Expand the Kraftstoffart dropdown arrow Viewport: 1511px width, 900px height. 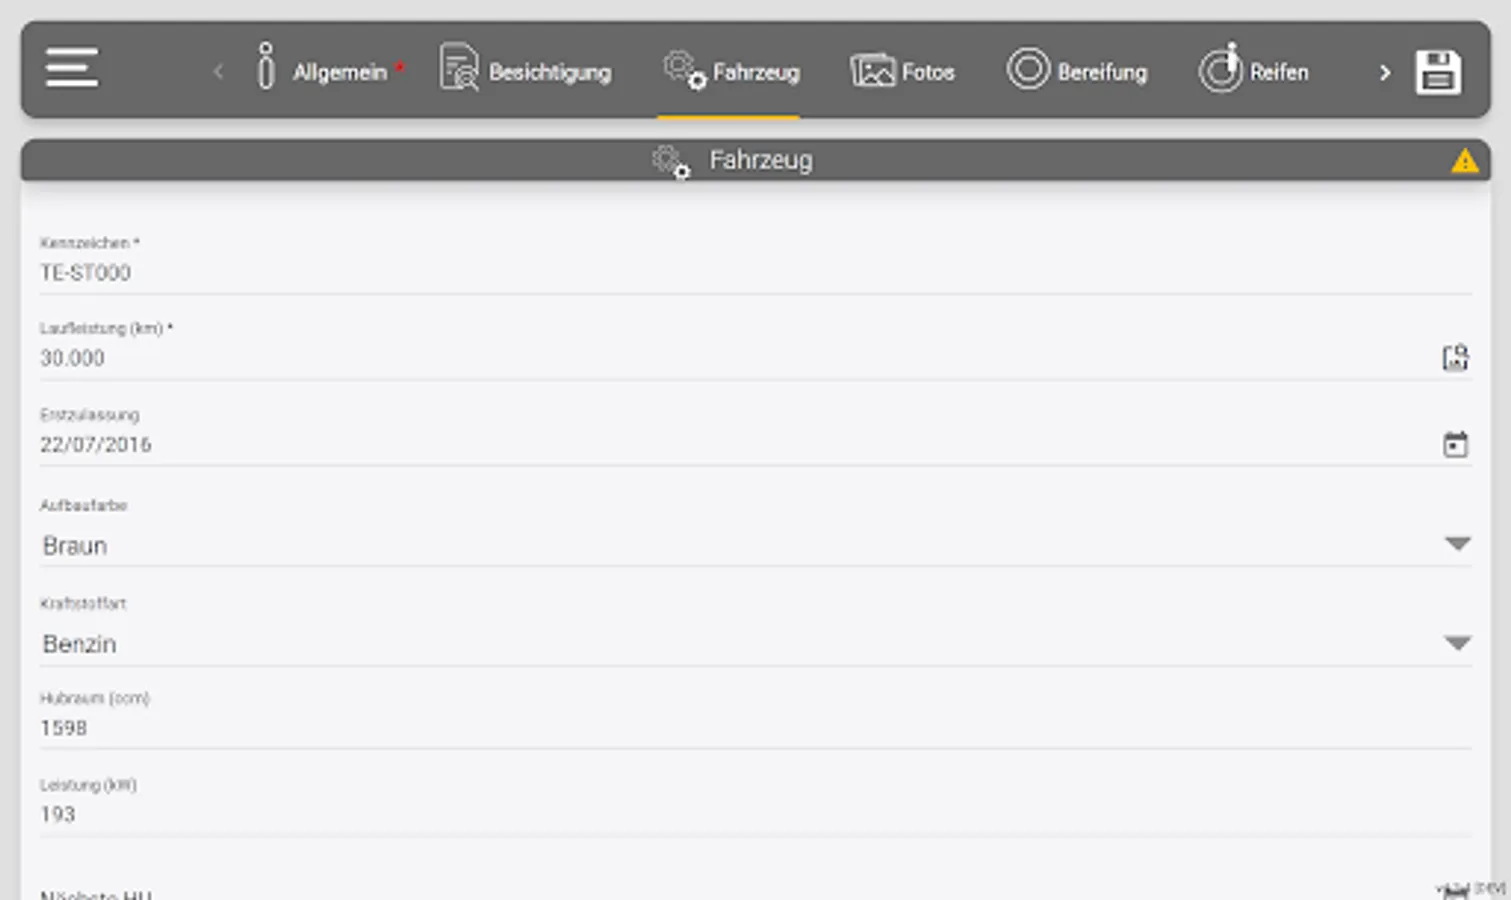click(1457, 643)
